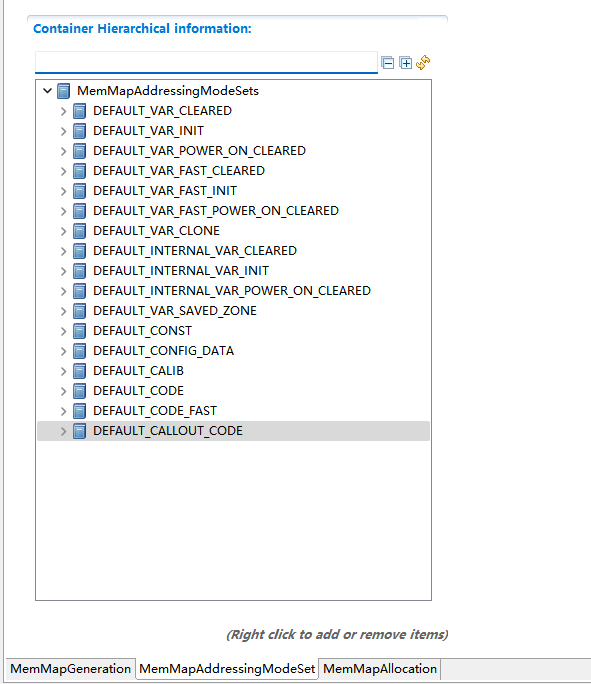
Task: Select the DEFAULT_INTERNAL_VAR_CLEARED tree item
Action: point(195,251)
